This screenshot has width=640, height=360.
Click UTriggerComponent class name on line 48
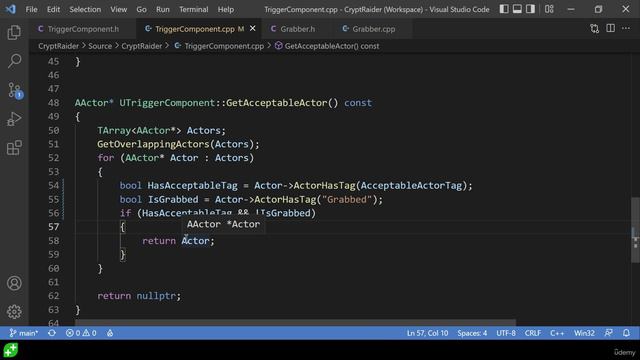[x=167, y=103]
